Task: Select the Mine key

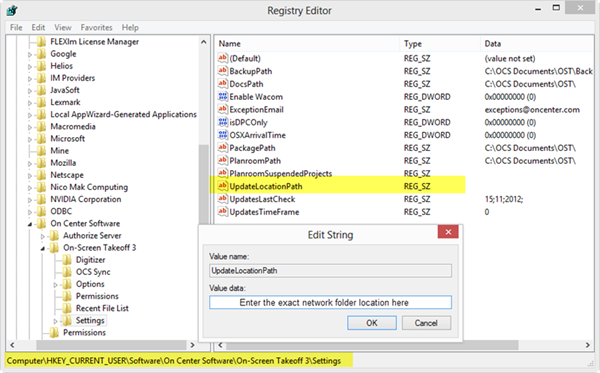Action: pos(60,151)
